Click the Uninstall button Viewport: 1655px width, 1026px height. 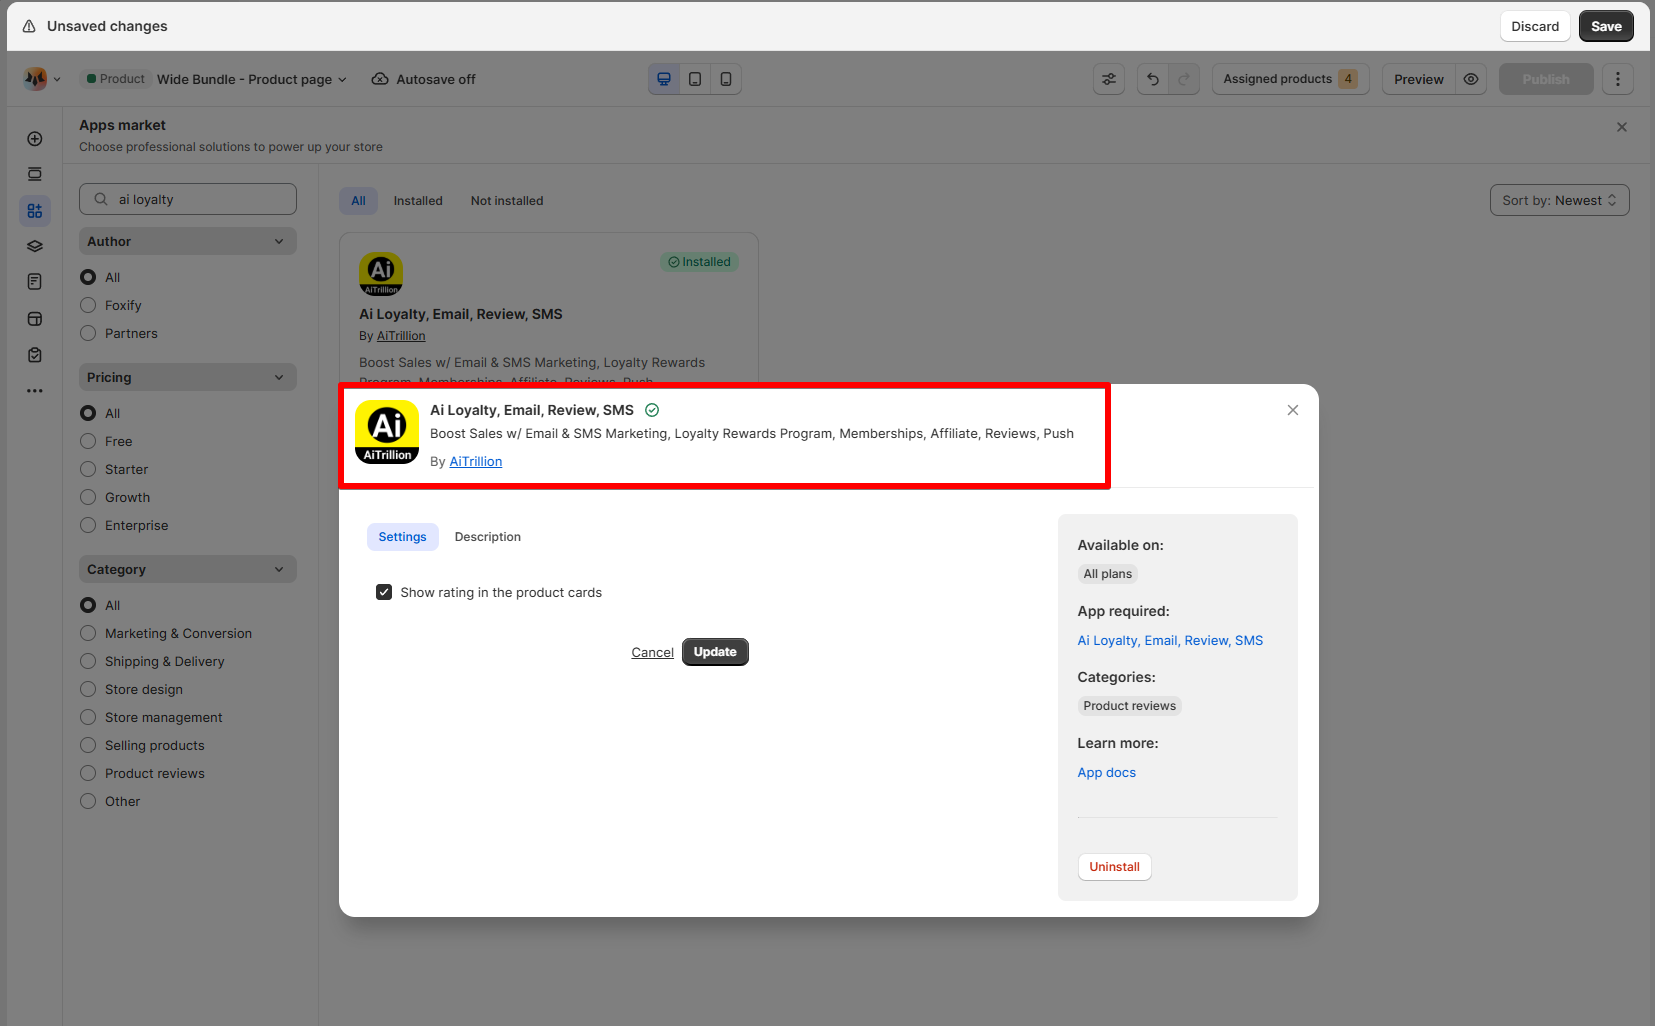coord(1114,867)
